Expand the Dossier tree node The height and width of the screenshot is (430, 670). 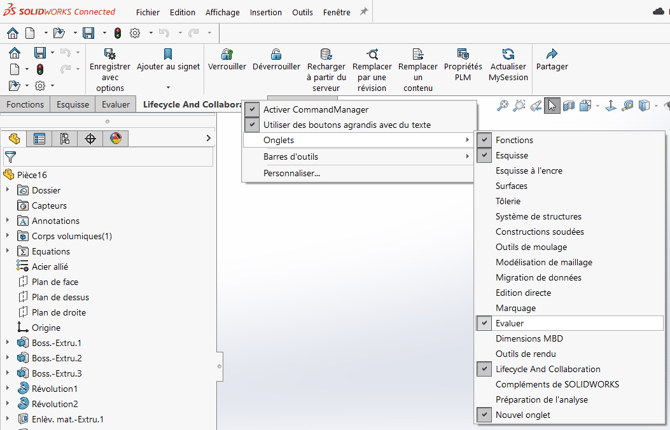[x=7, y=189]
